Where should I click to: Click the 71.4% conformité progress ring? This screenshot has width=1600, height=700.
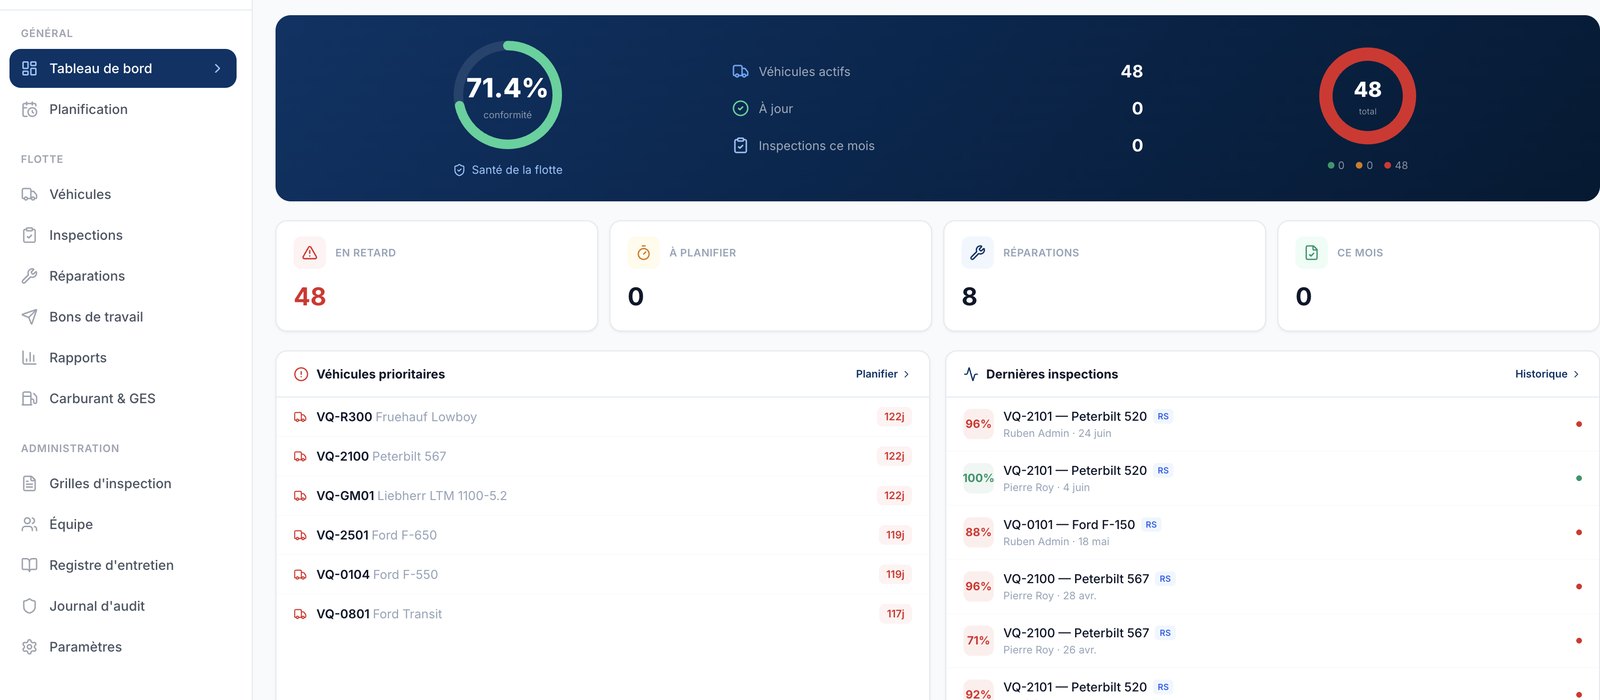coord(508,95)
